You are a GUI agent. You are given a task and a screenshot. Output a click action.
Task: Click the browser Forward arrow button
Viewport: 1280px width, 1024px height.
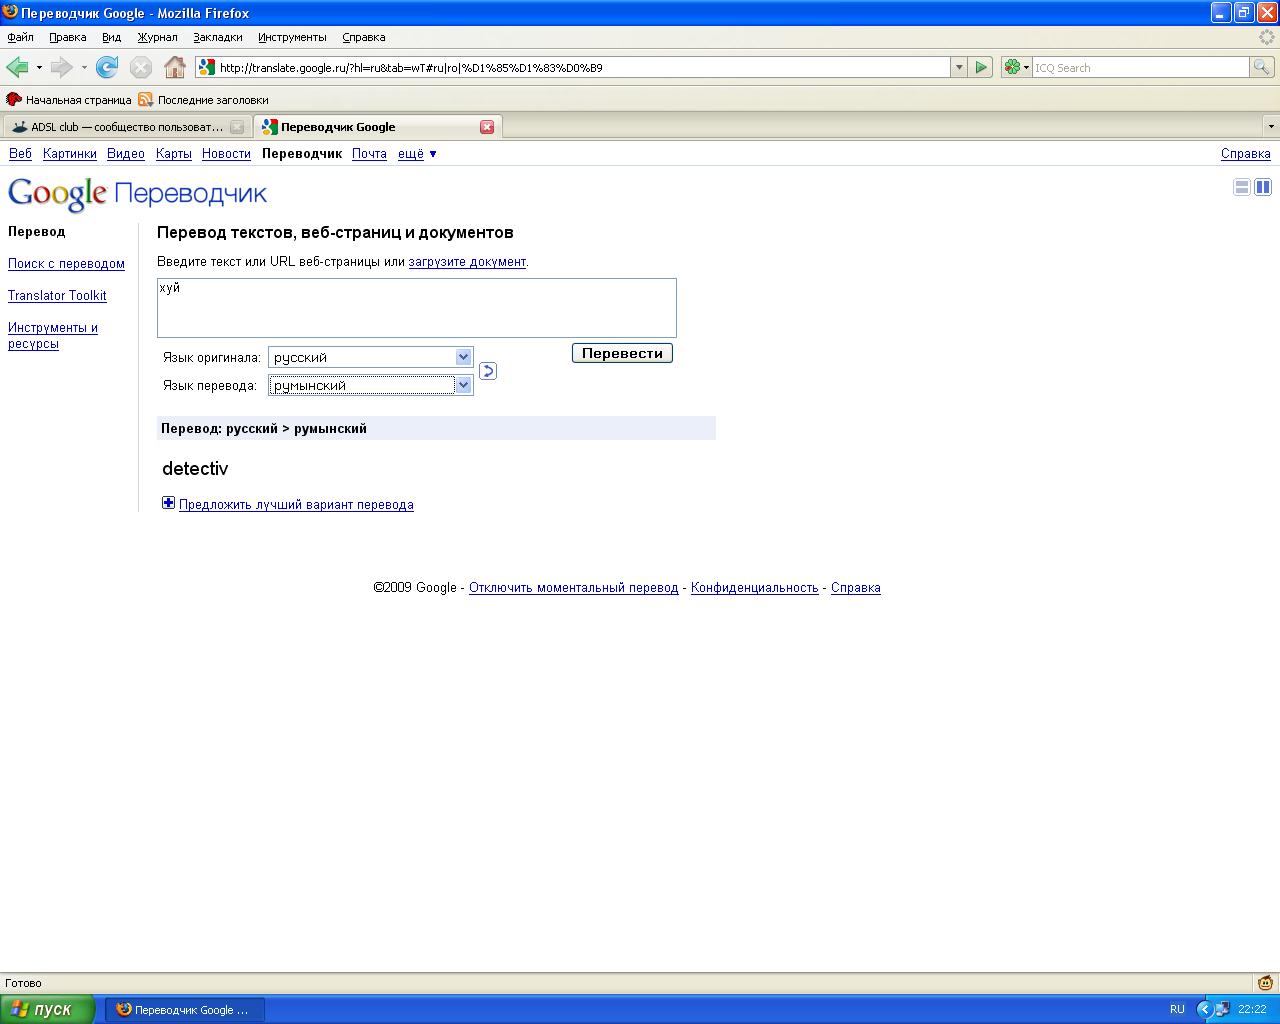click(62, 67)
